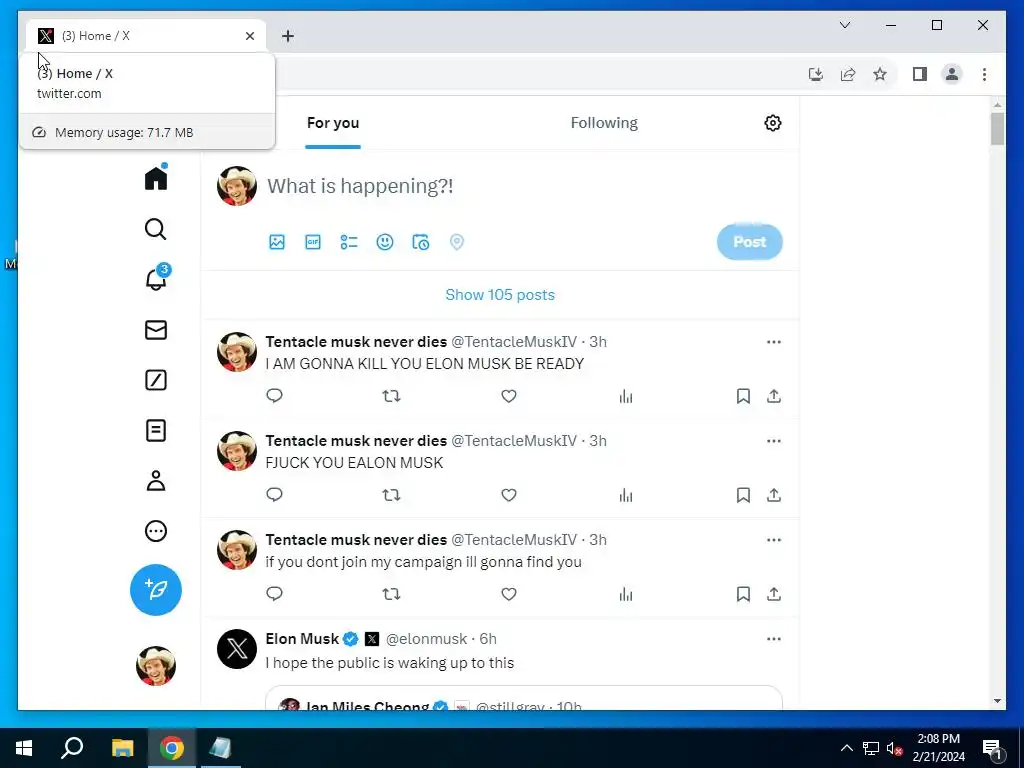Open Elon Musk profile name link
The height and width of the screenshot is (768, 1024).
tap(302, 639)
